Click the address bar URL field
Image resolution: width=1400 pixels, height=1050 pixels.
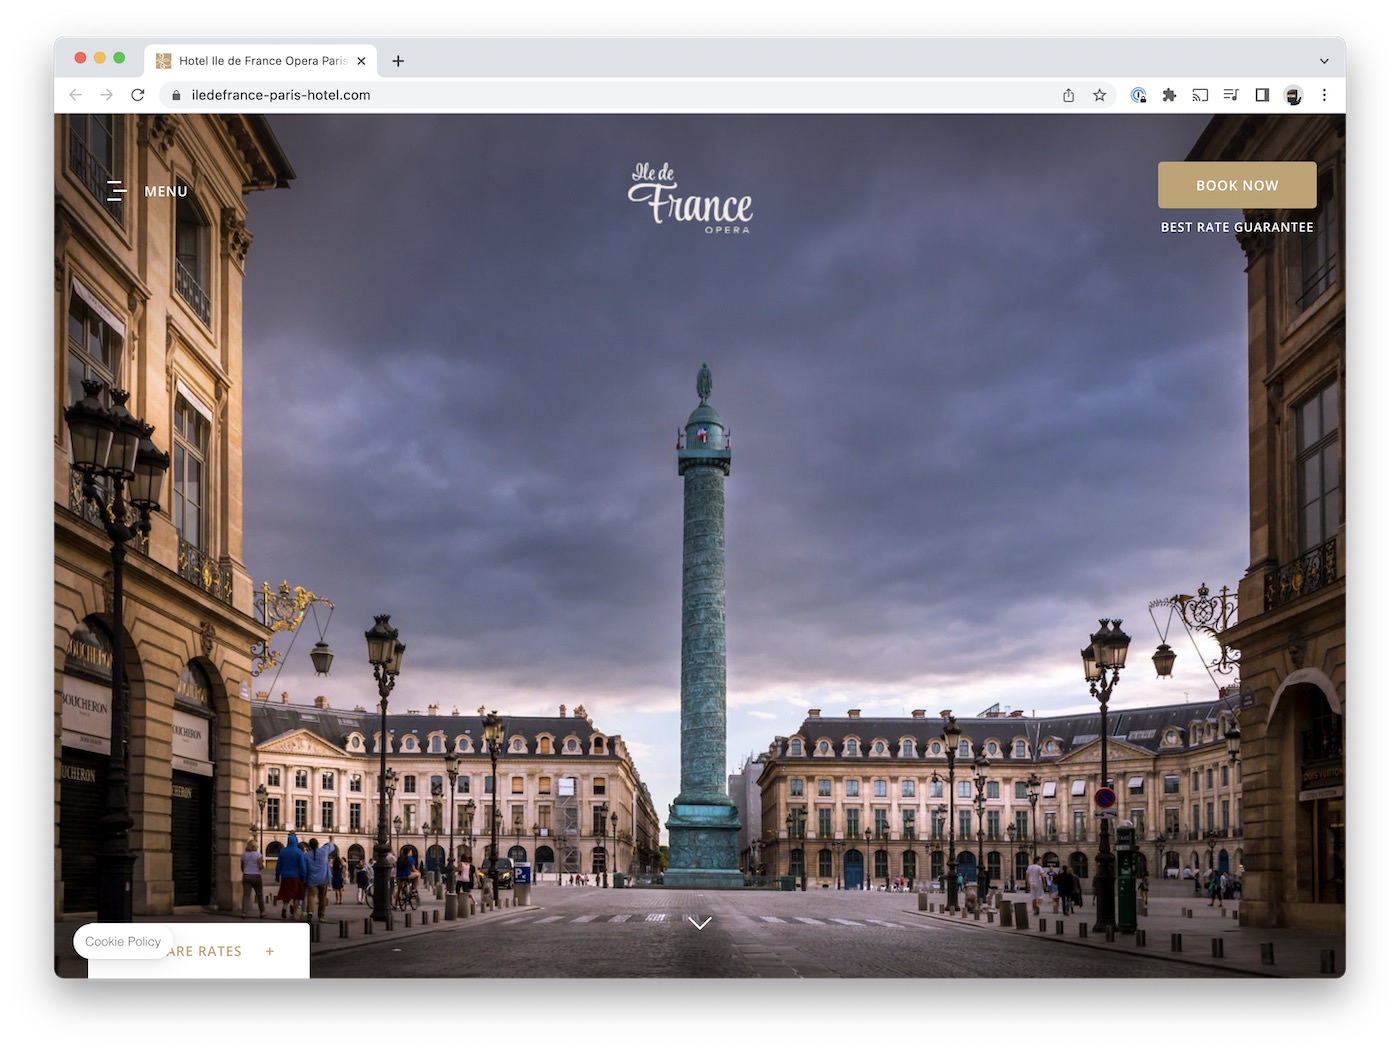[600, 95]
